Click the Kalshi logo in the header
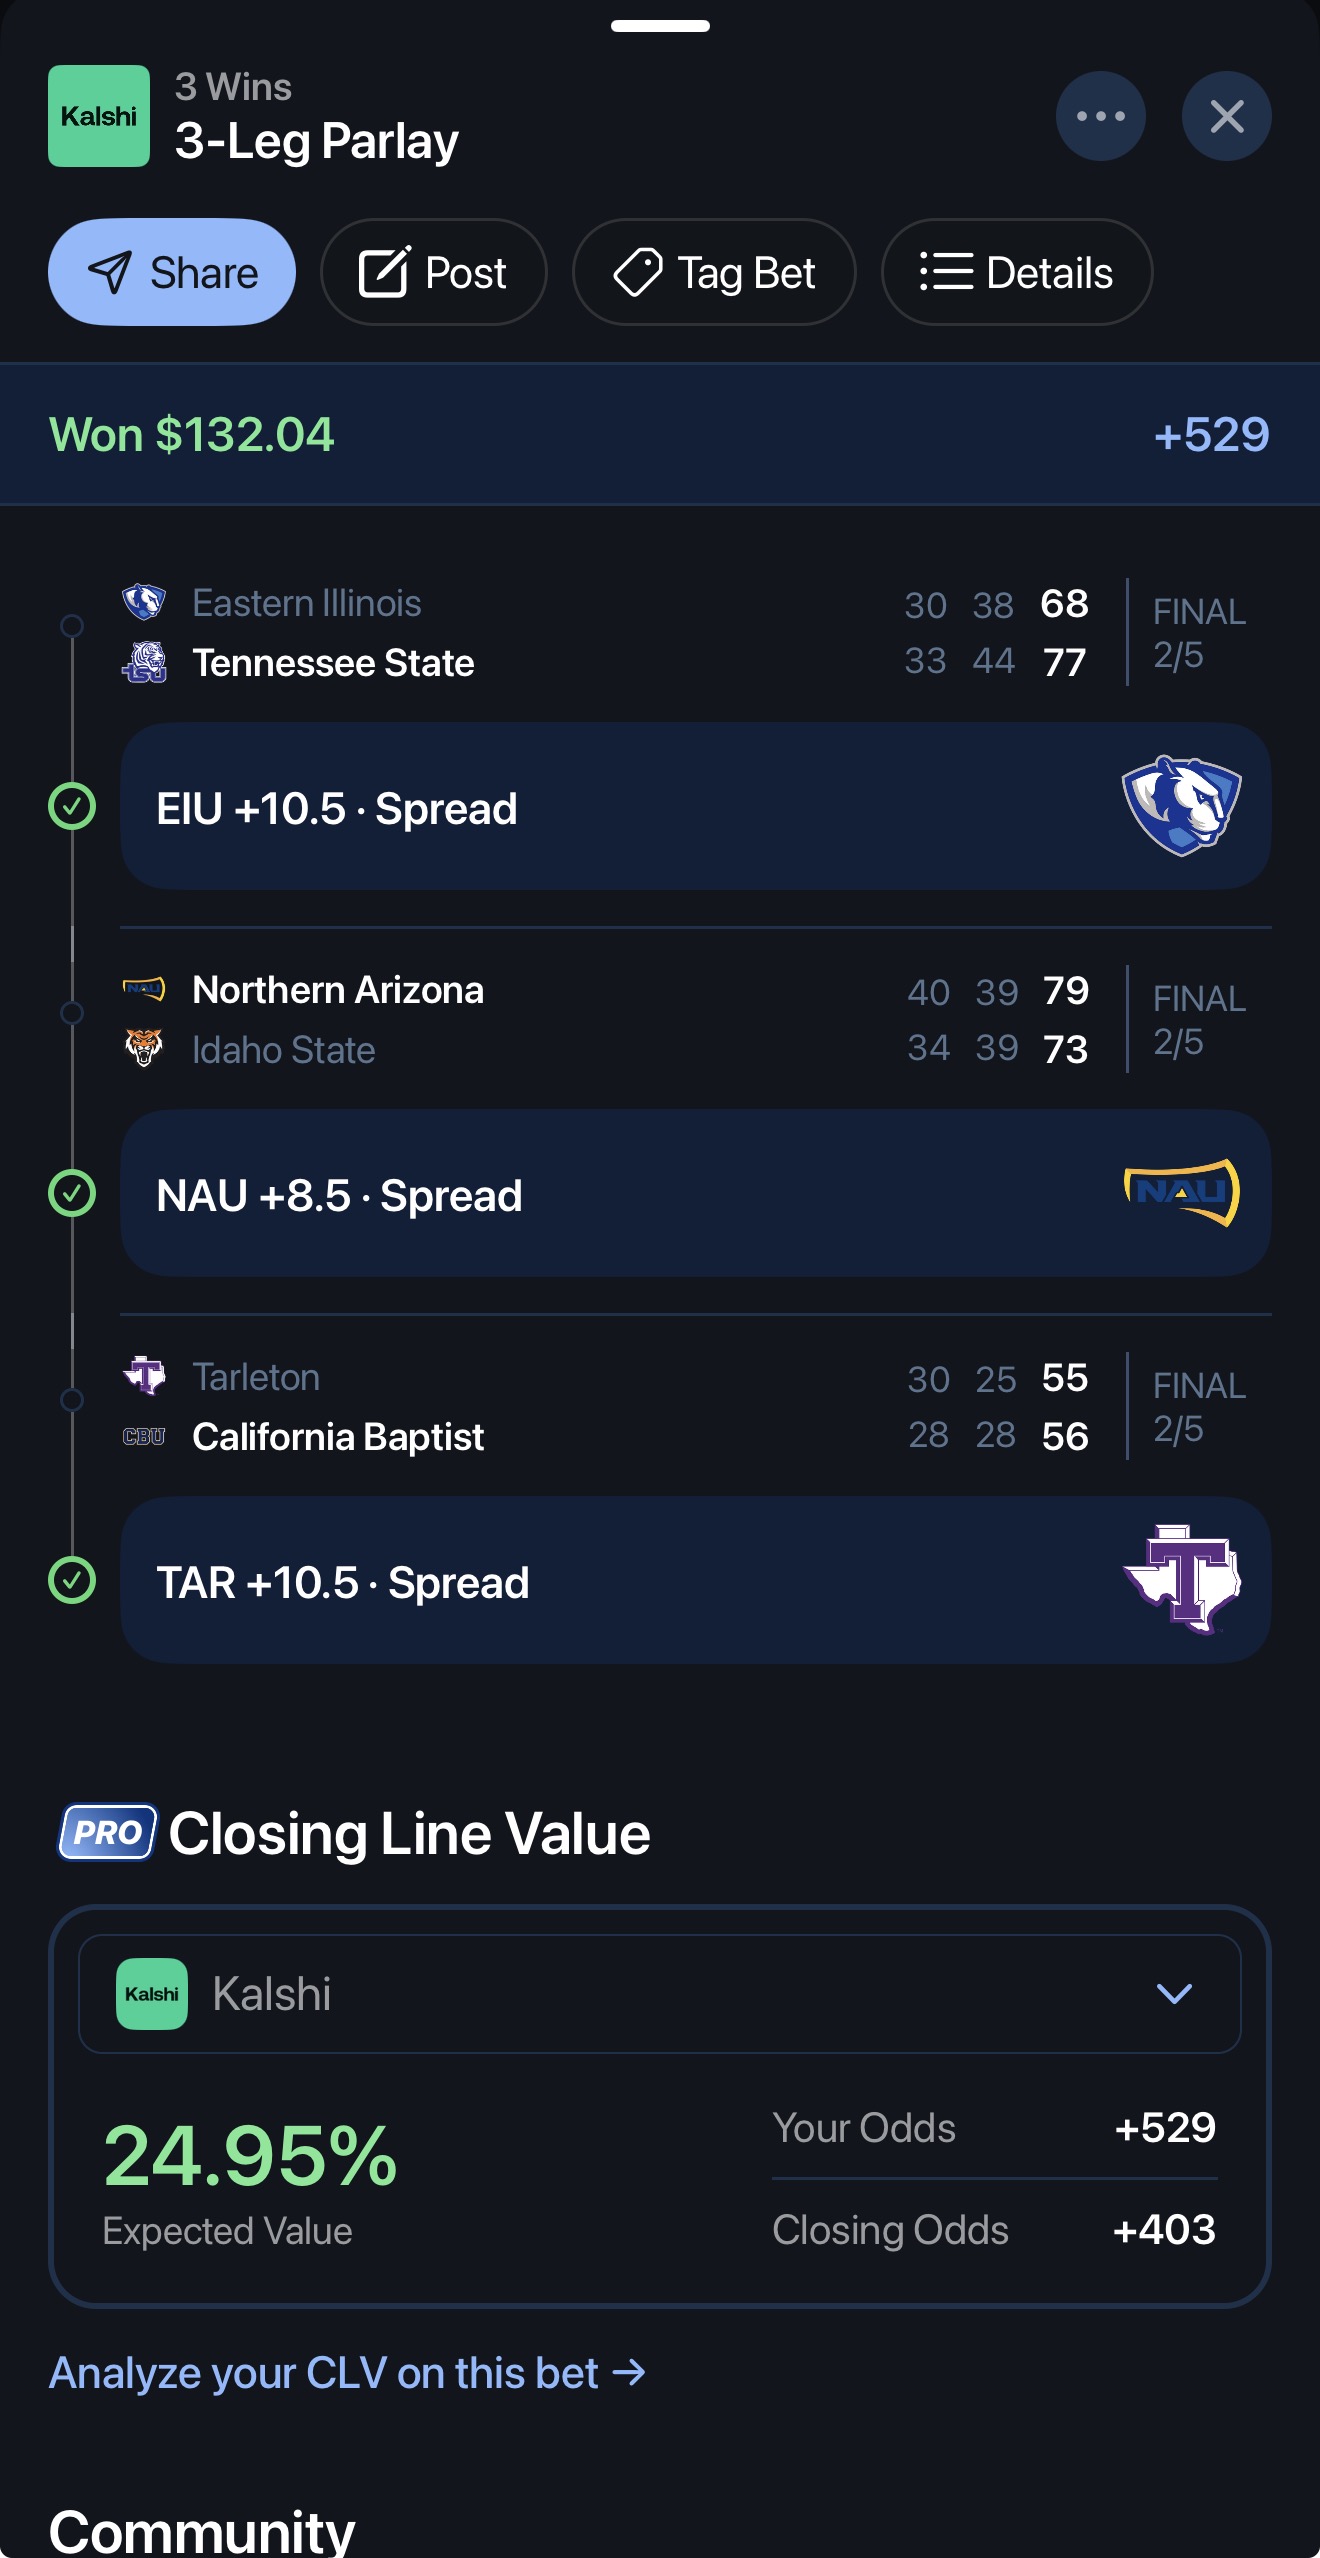 pyautogui.click(x=97, y=116)
